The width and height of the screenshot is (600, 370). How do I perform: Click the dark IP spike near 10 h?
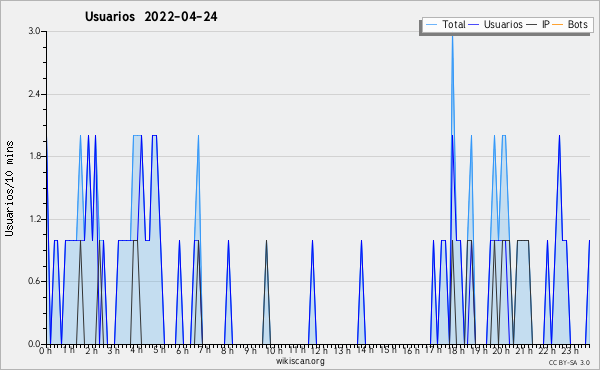(266, 293)
